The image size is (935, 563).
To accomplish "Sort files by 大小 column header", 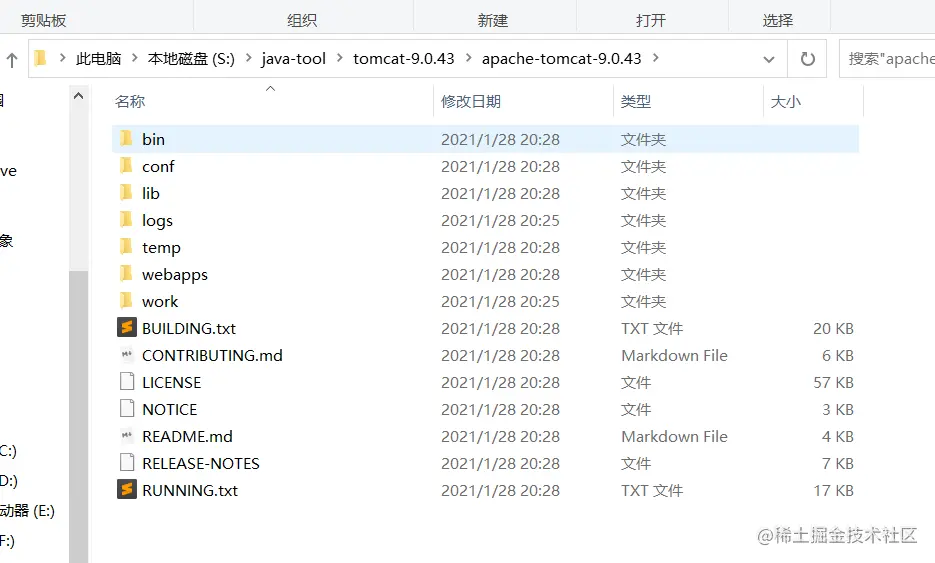I will coord(785,101).
